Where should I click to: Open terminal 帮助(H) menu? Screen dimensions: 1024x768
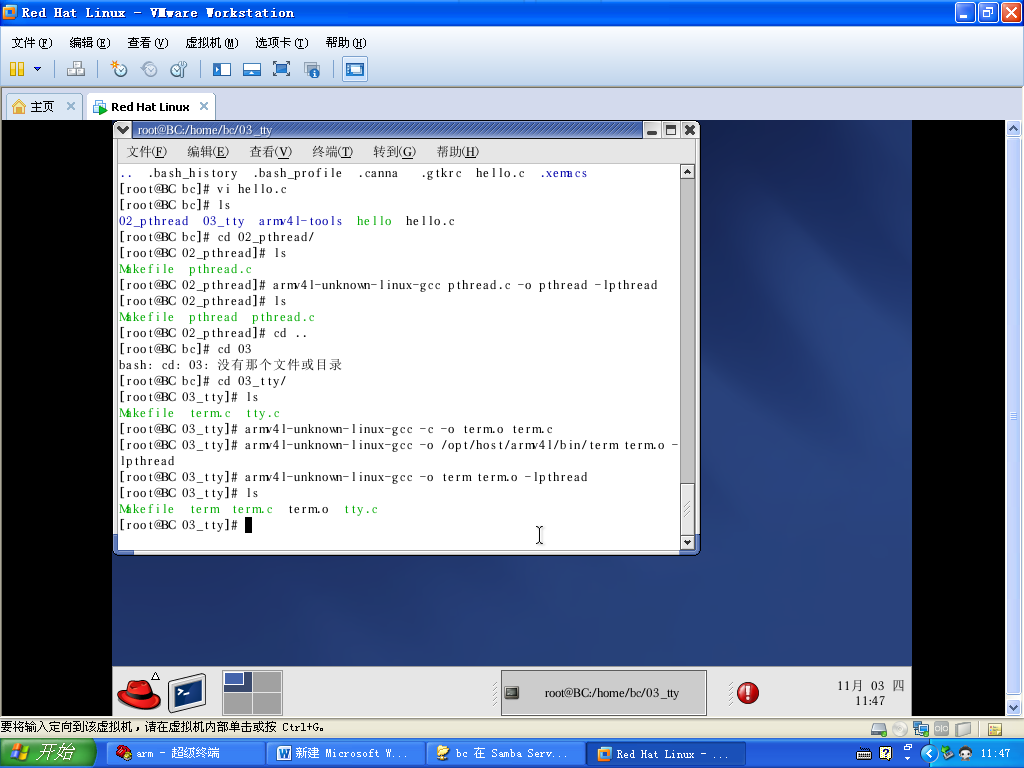click(x=457, y=152)
